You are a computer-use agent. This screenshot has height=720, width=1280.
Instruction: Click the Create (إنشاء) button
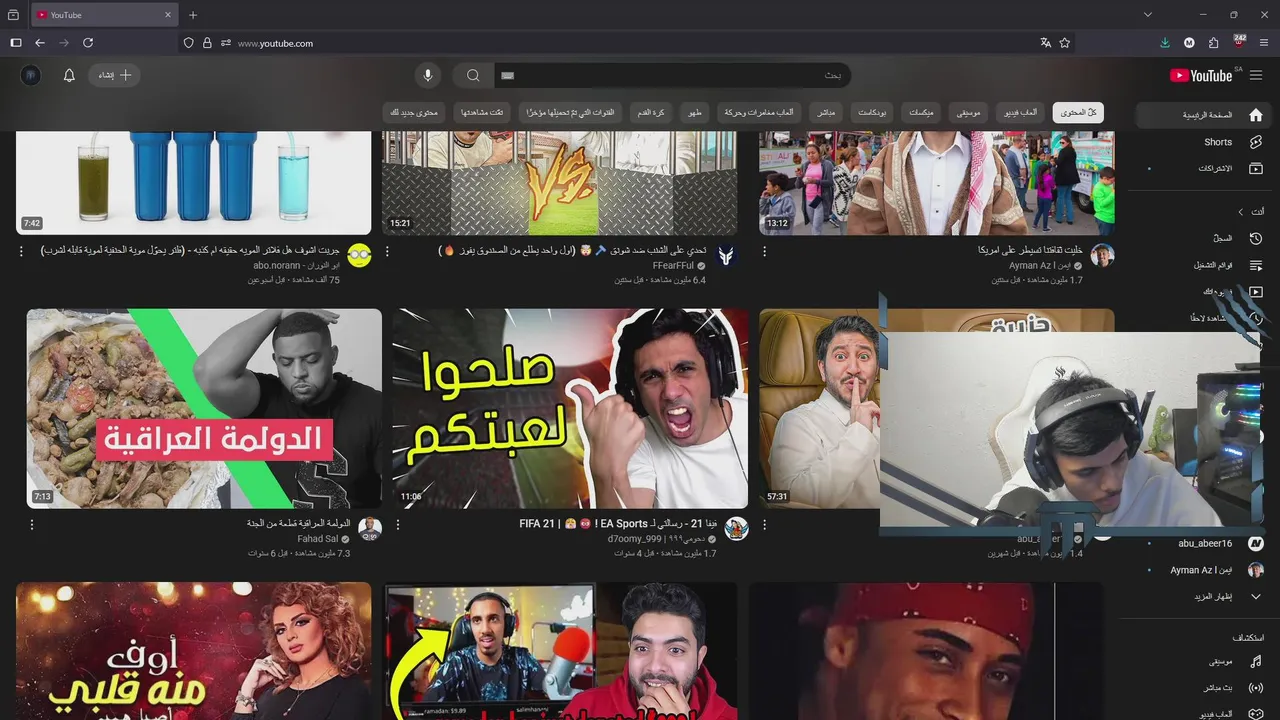(114, 75)
